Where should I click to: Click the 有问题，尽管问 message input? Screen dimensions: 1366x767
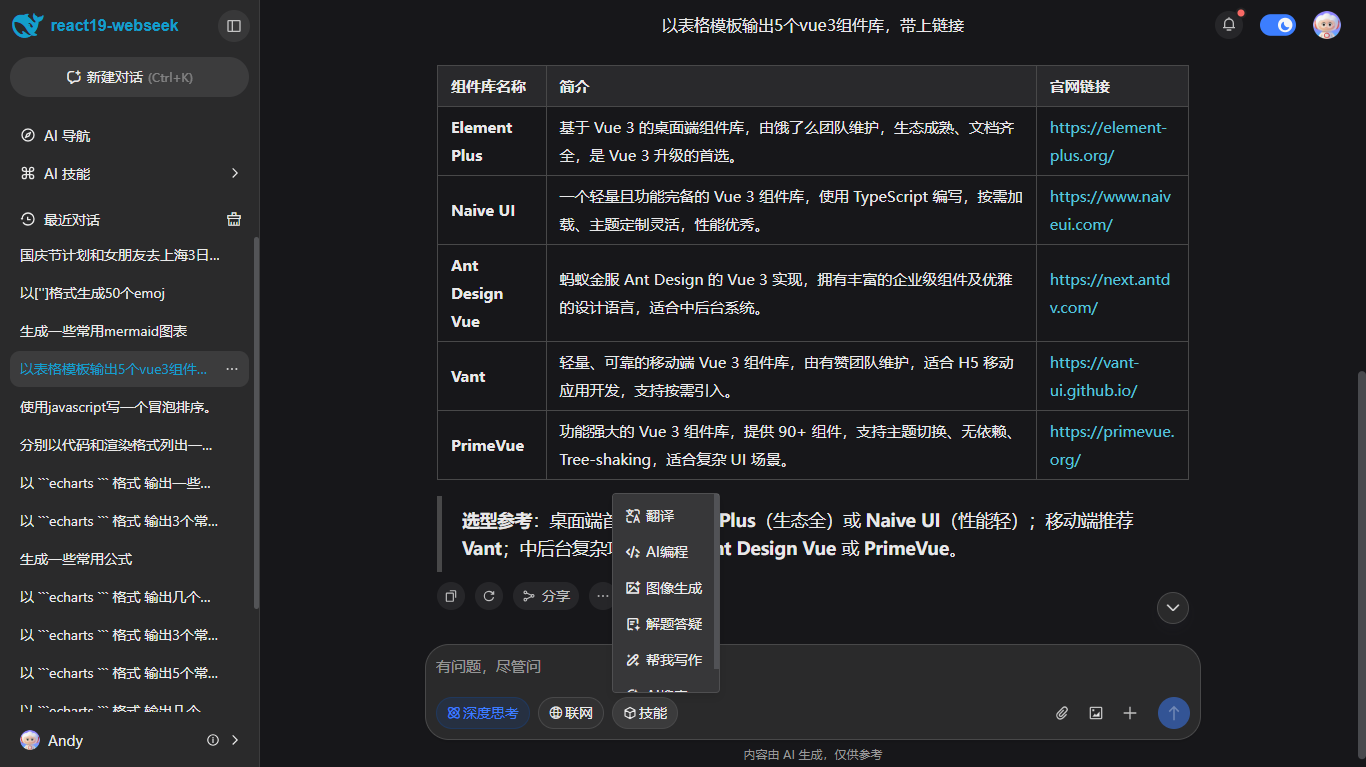pyautogui.click(x=812, y=666)
